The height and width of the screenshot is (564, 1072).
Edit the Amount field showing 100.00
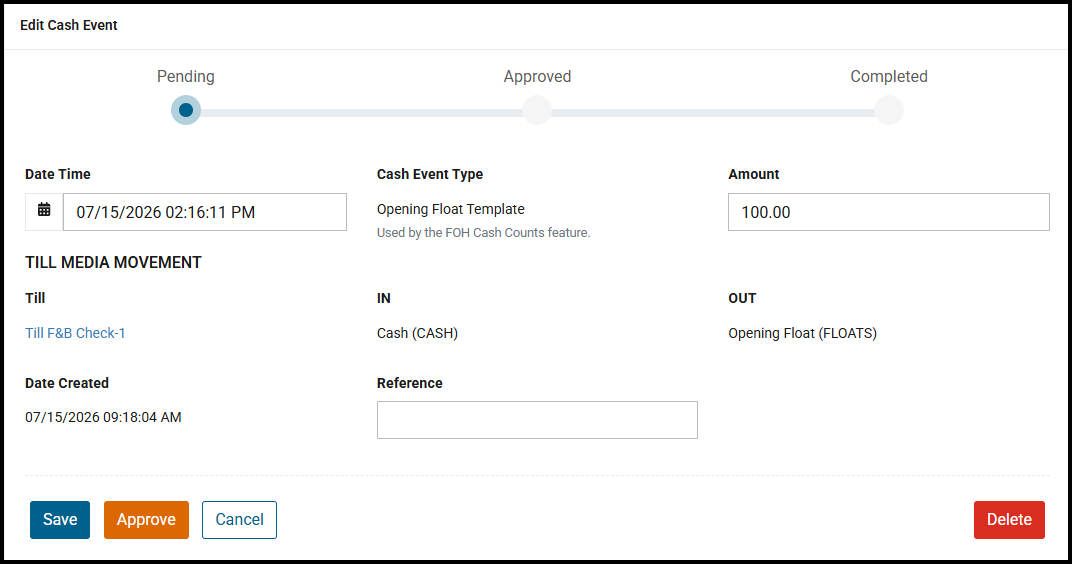(x=888, y=212)
